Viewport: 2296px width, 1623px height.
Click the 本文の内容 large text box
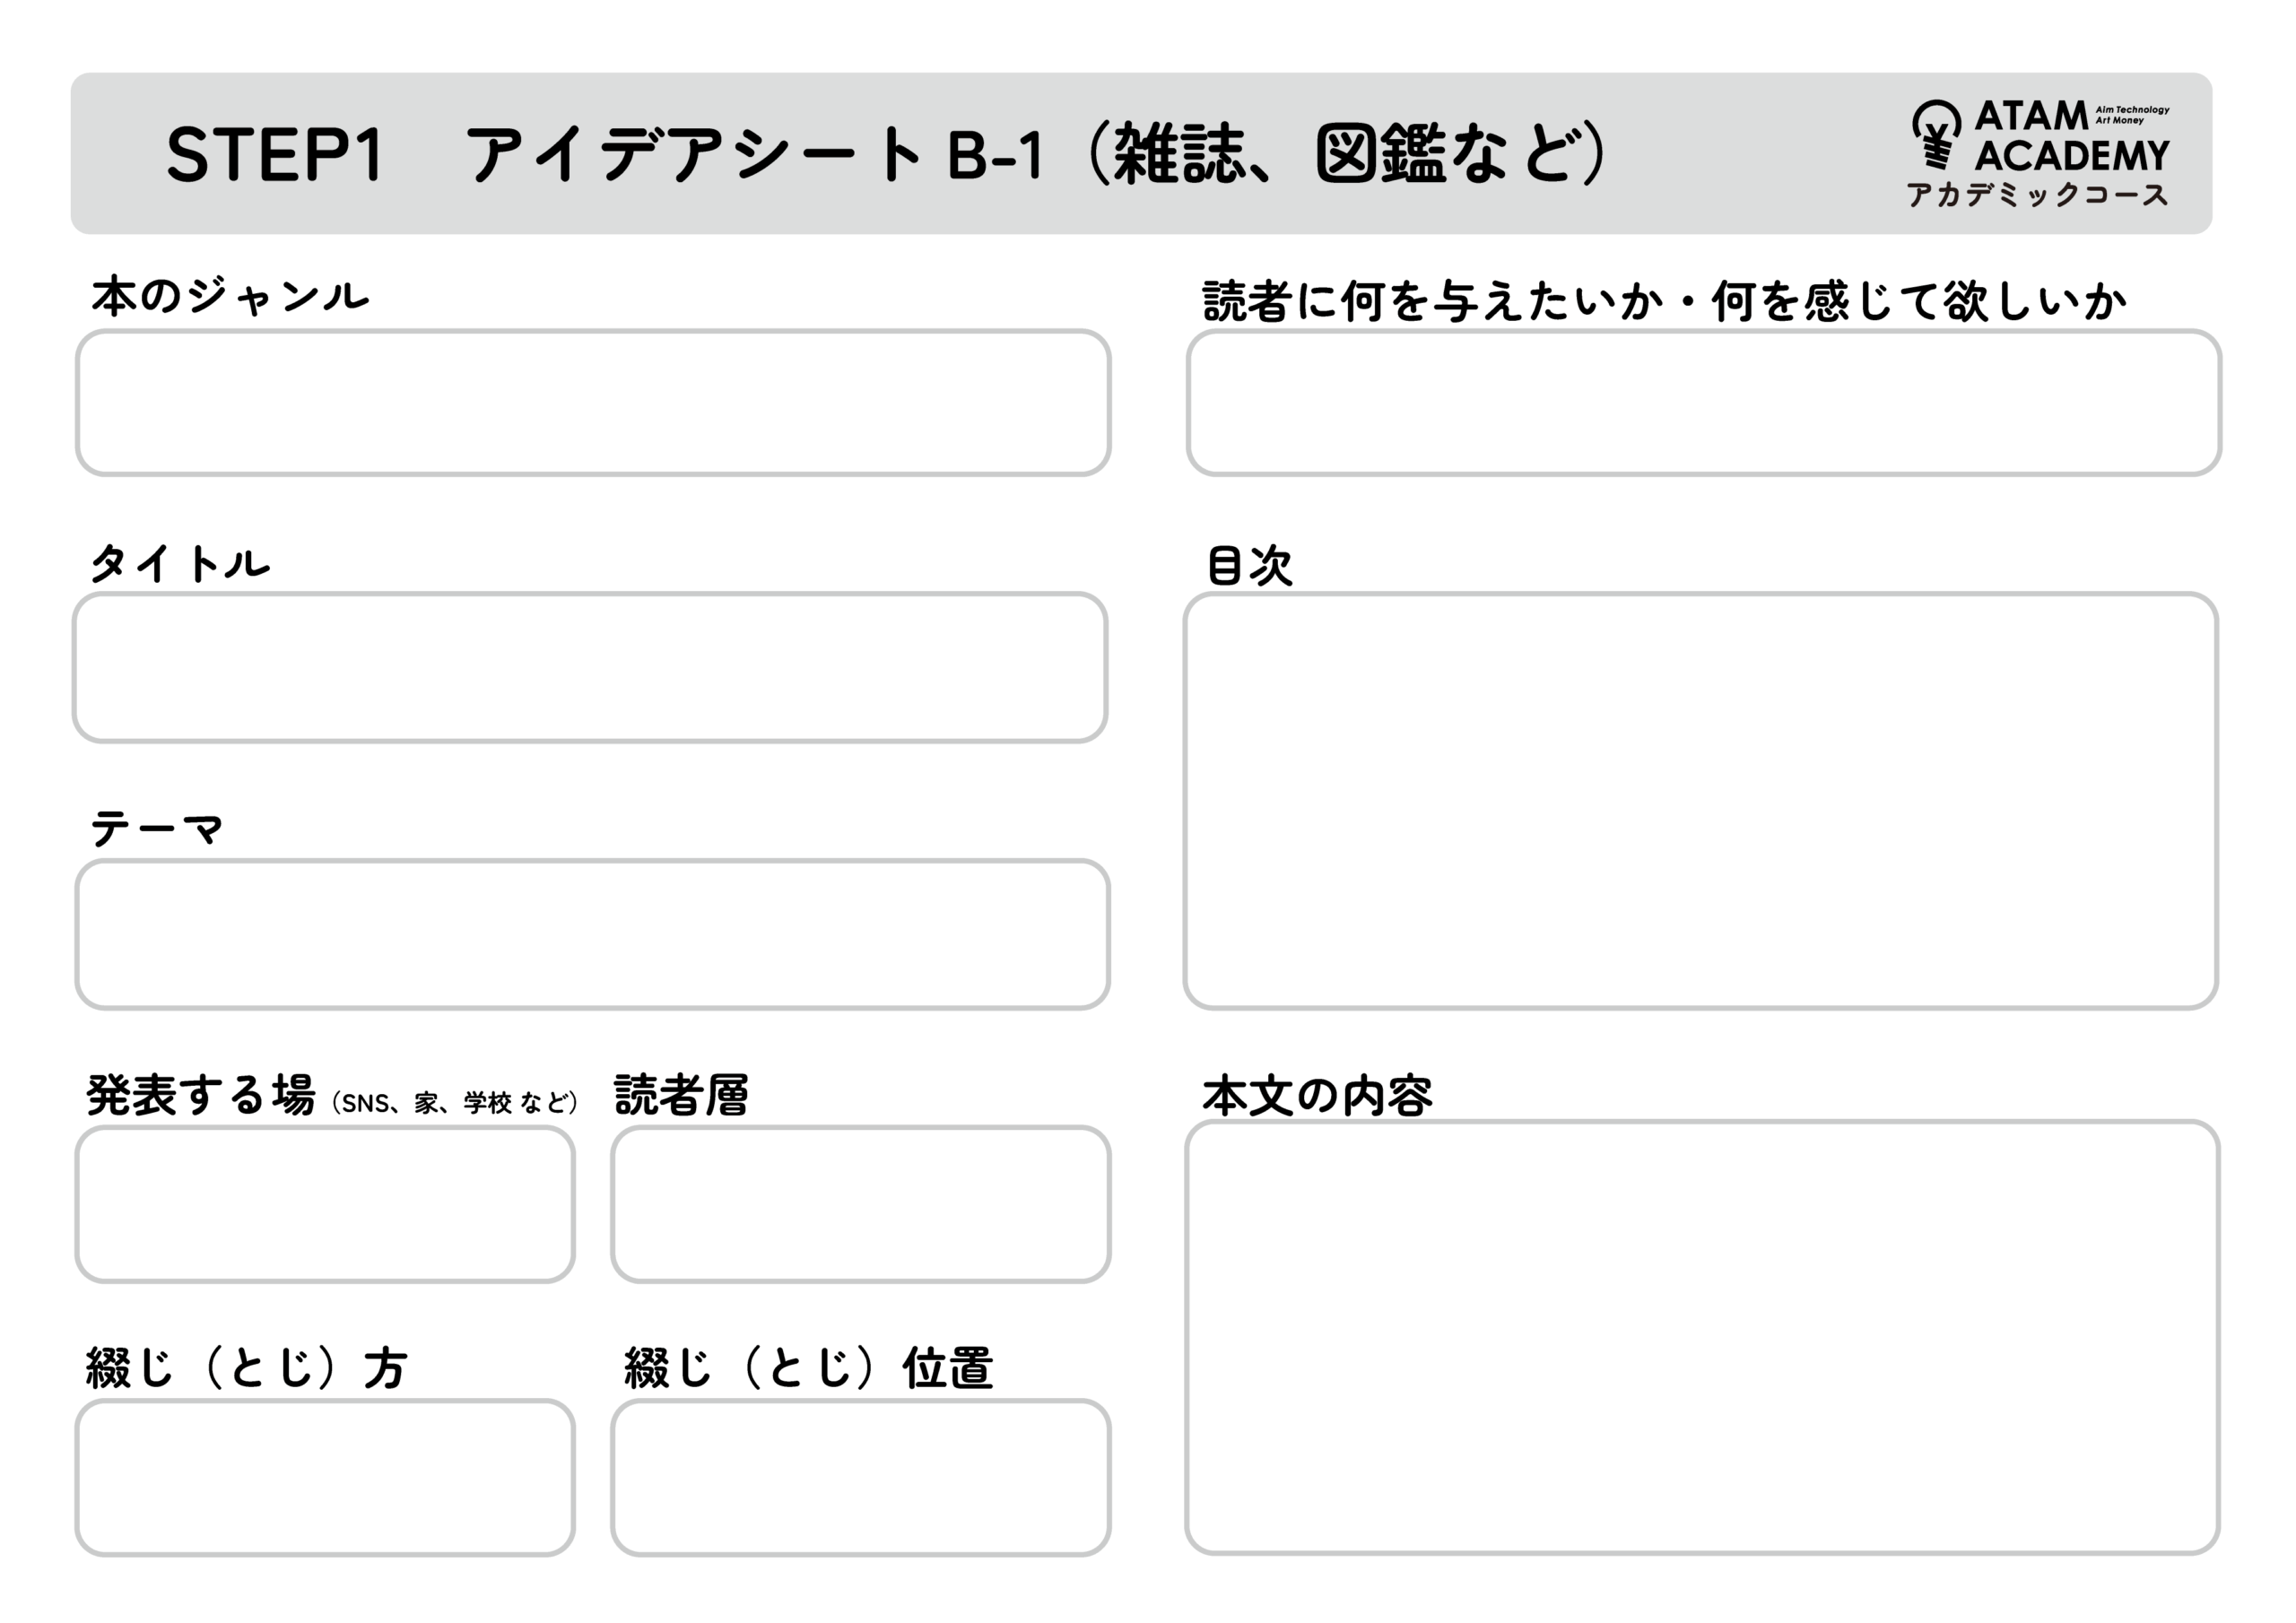tap(1703, 1337)
